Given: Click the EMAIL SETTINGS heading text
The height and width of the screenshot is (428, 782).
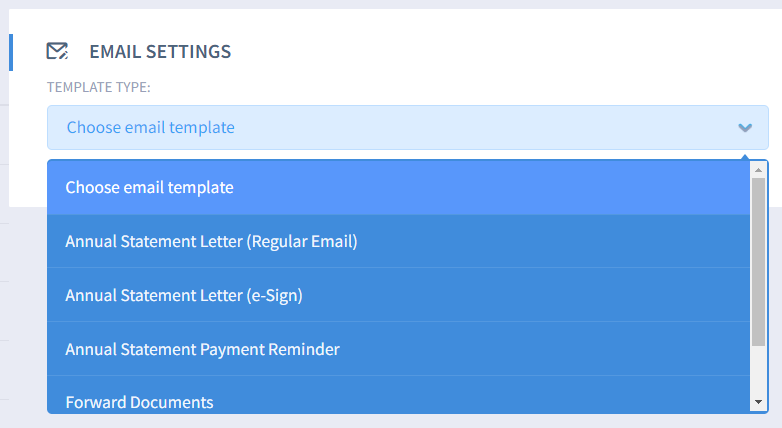Looking at the screenshot, I should tap(160, 51).
